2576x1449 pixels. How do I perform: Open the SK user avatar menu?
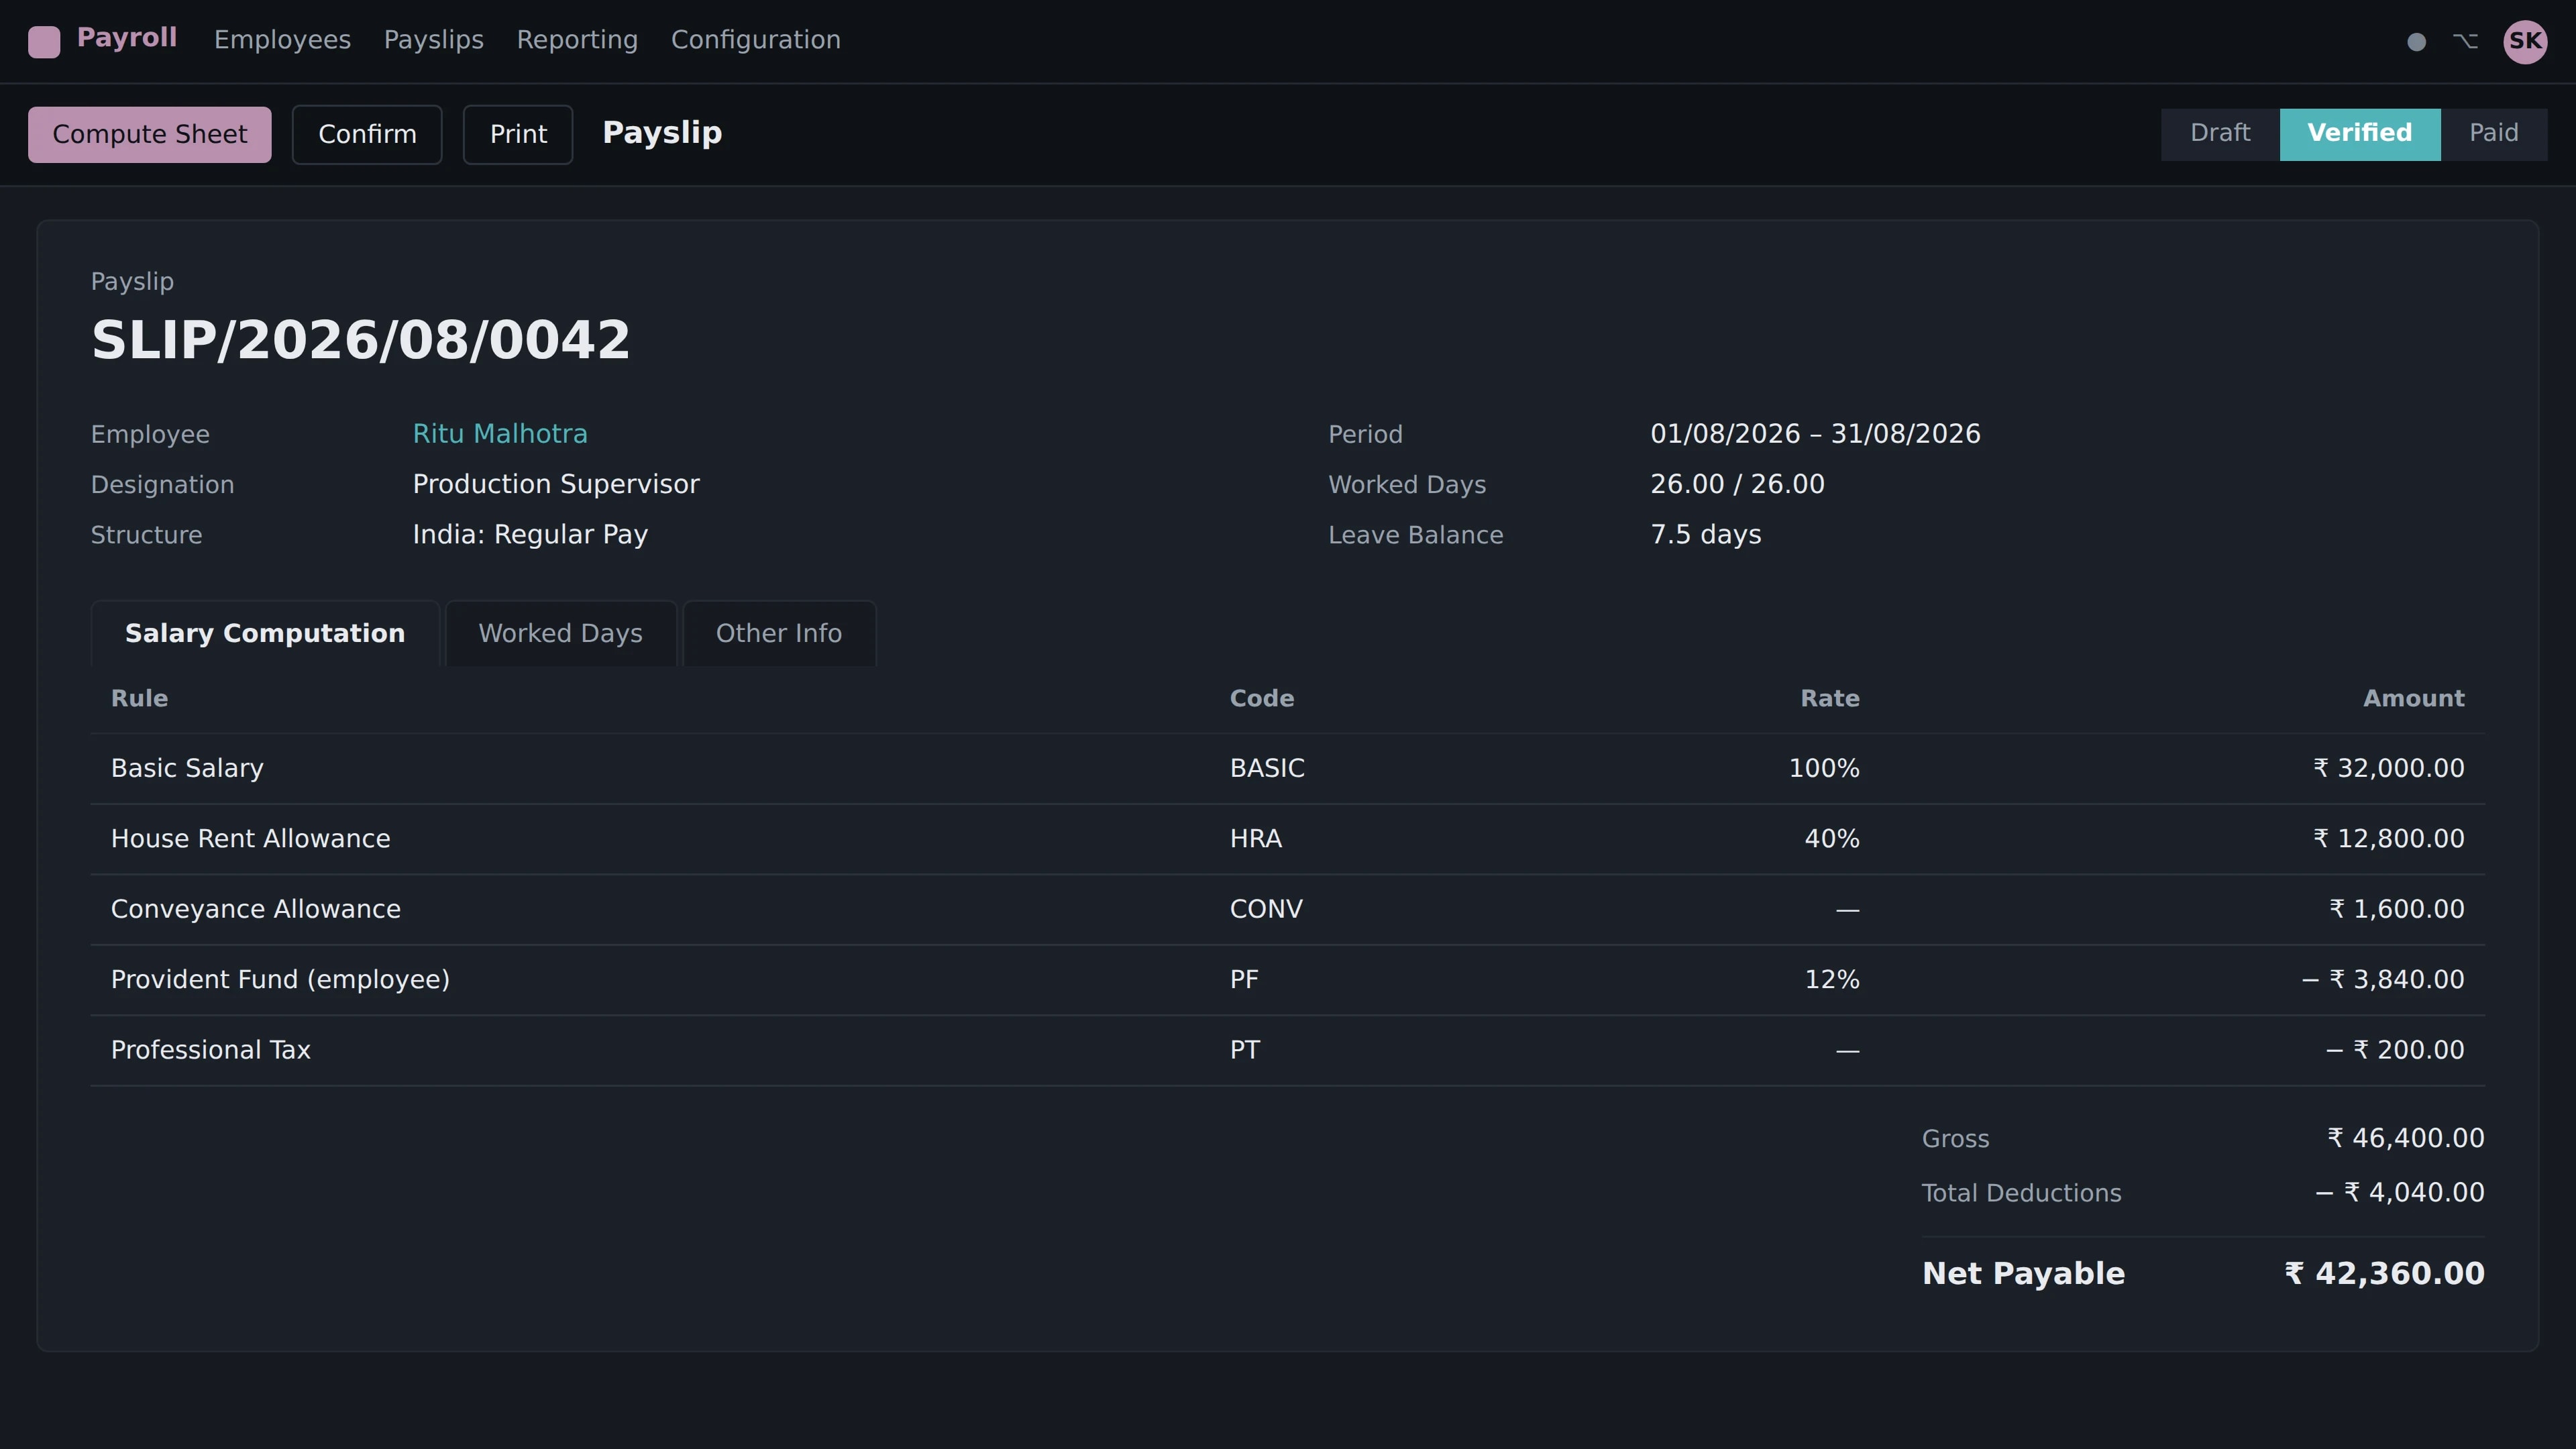point(2525,41)
